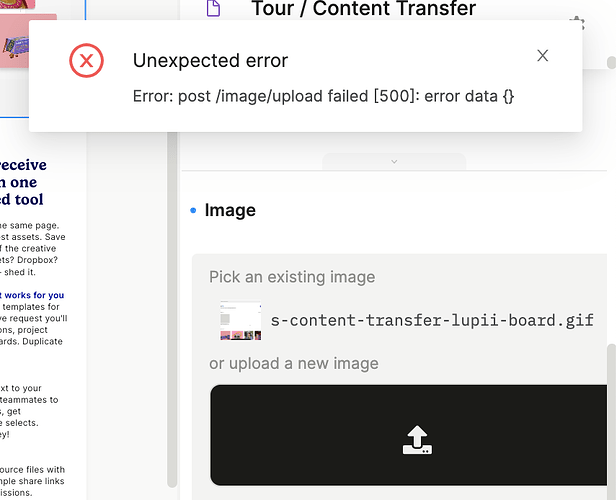The width and height of the screenshot is (616, 500).
Task: Click the 'Pick an existing image' label
Action: point(292,277)
